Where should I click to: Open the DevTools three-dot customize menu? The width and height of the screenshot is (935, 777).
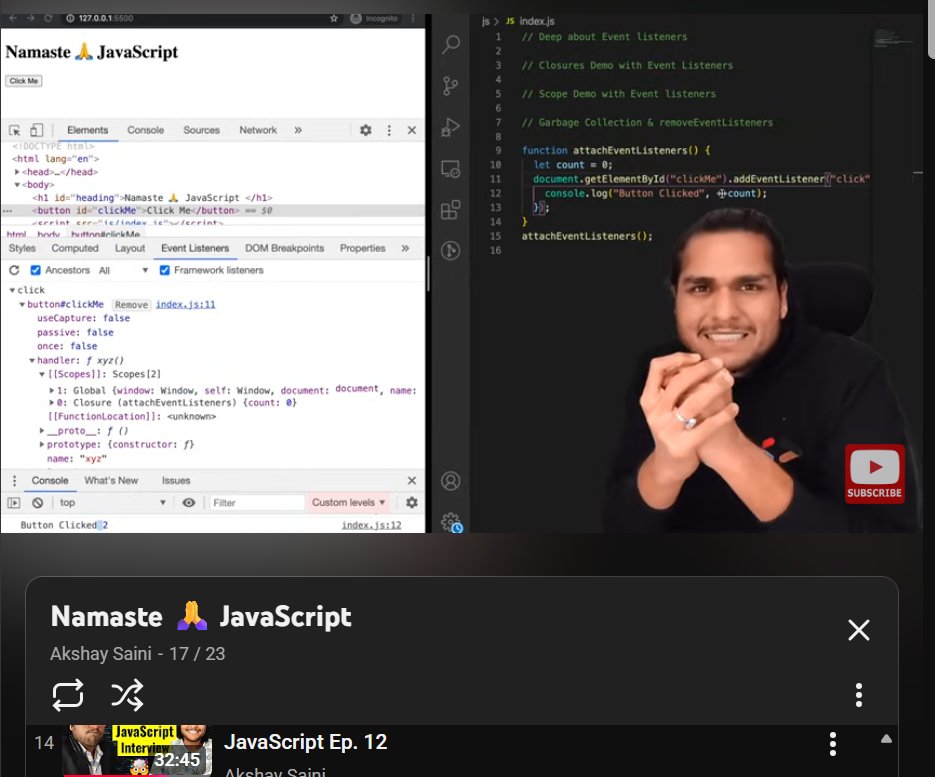[x=389, y=130]
